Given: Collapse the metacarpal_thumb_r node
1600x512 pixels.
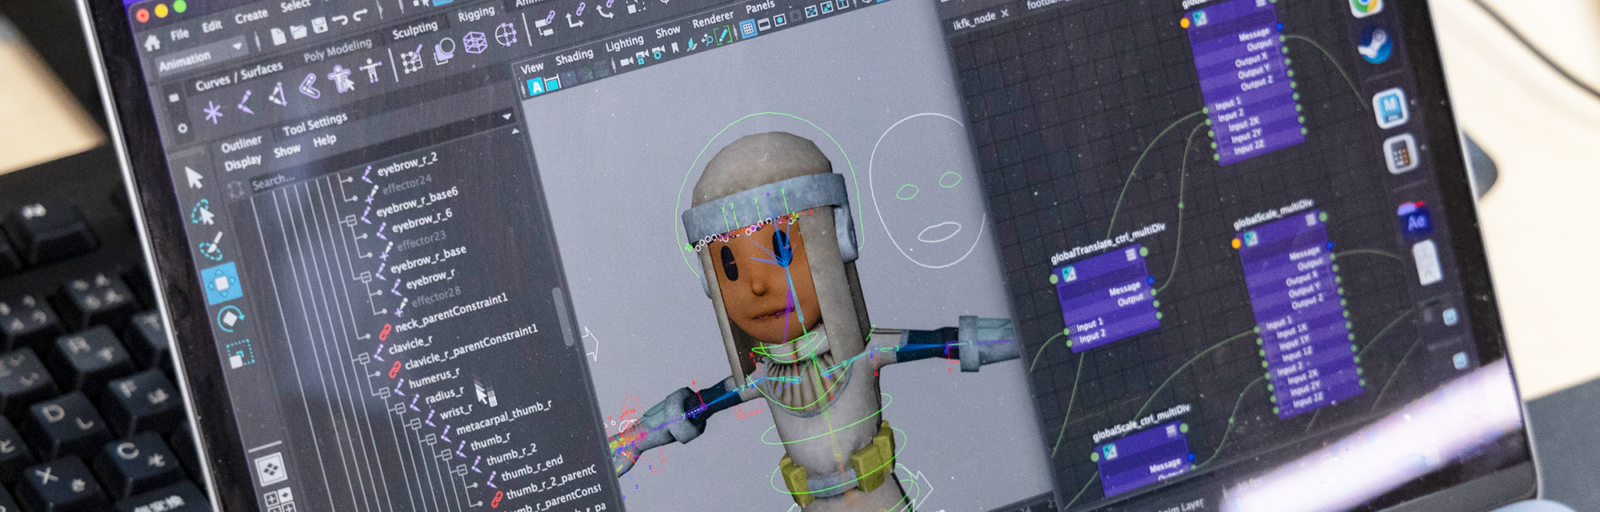Looking at the screenshot, I should click(x=431, y=439).
